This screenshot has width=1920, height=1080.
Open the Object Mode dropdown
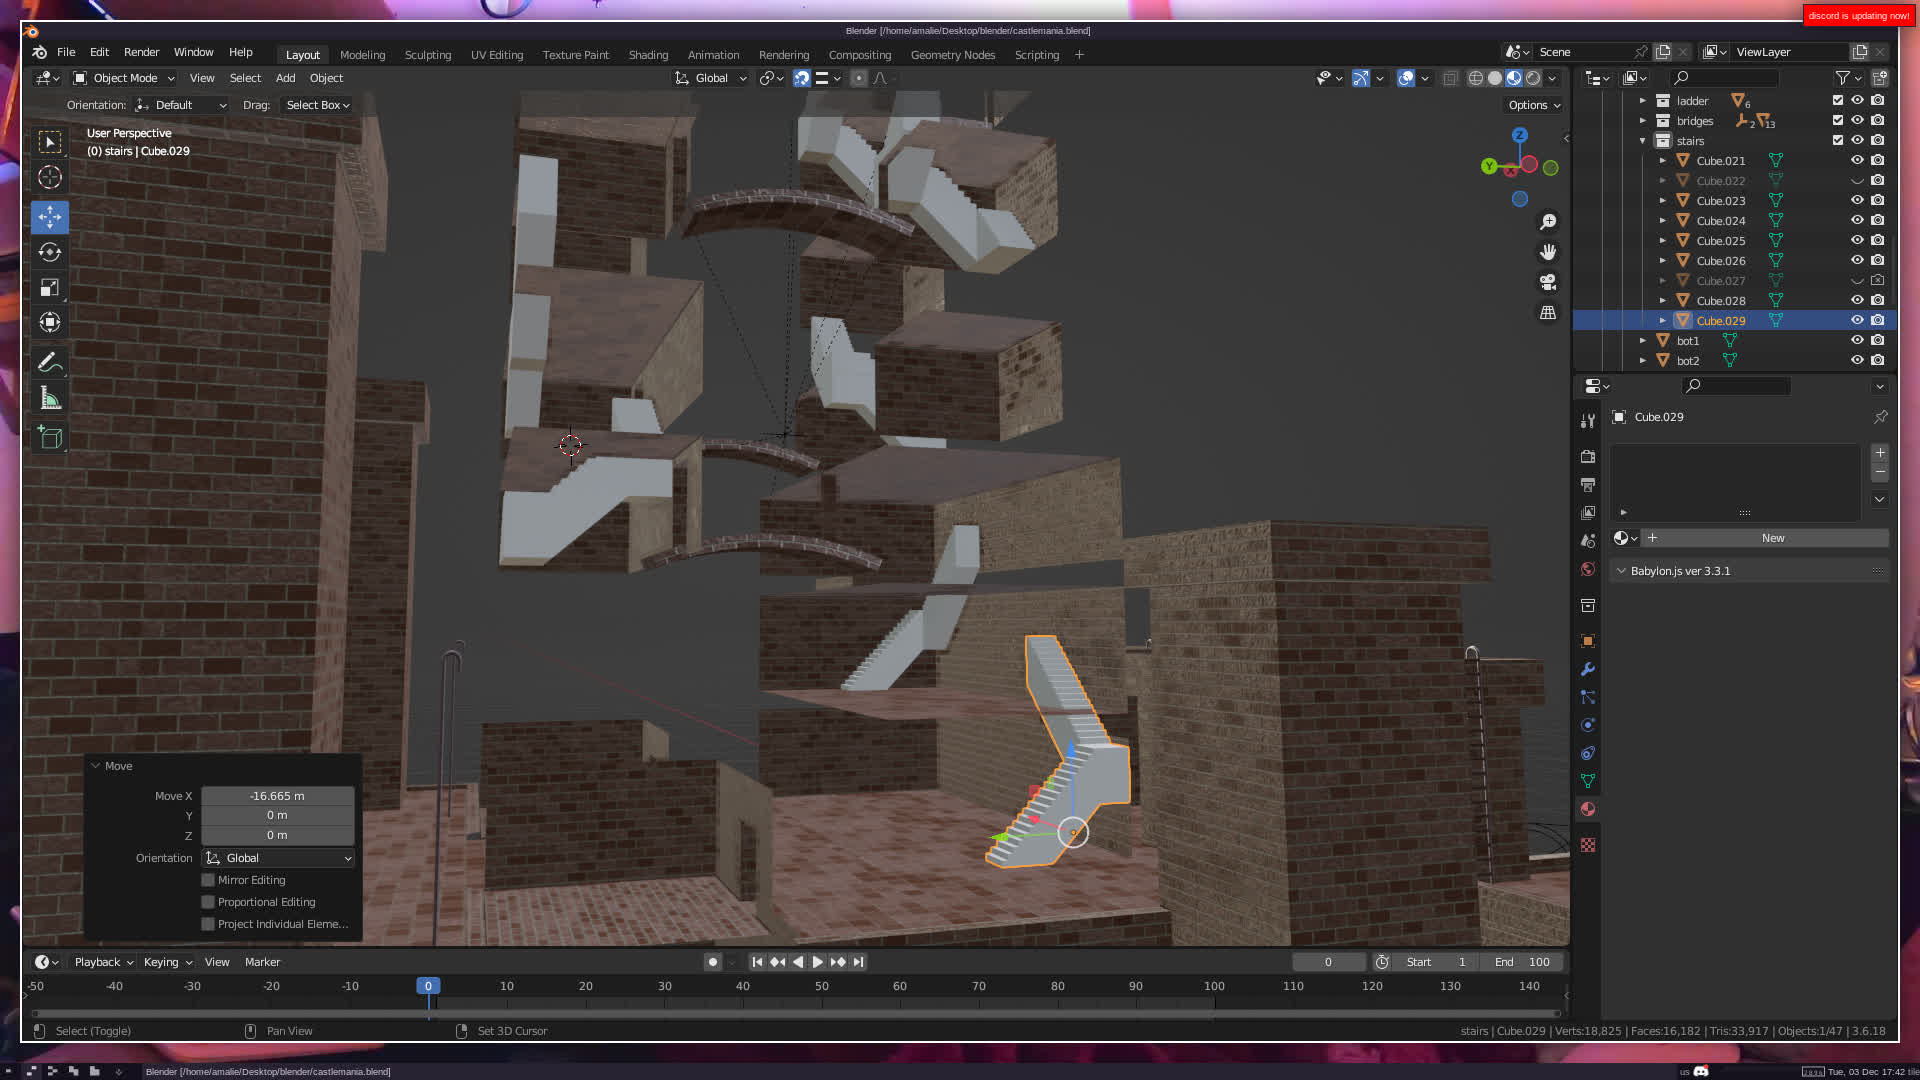coord(124,78)
